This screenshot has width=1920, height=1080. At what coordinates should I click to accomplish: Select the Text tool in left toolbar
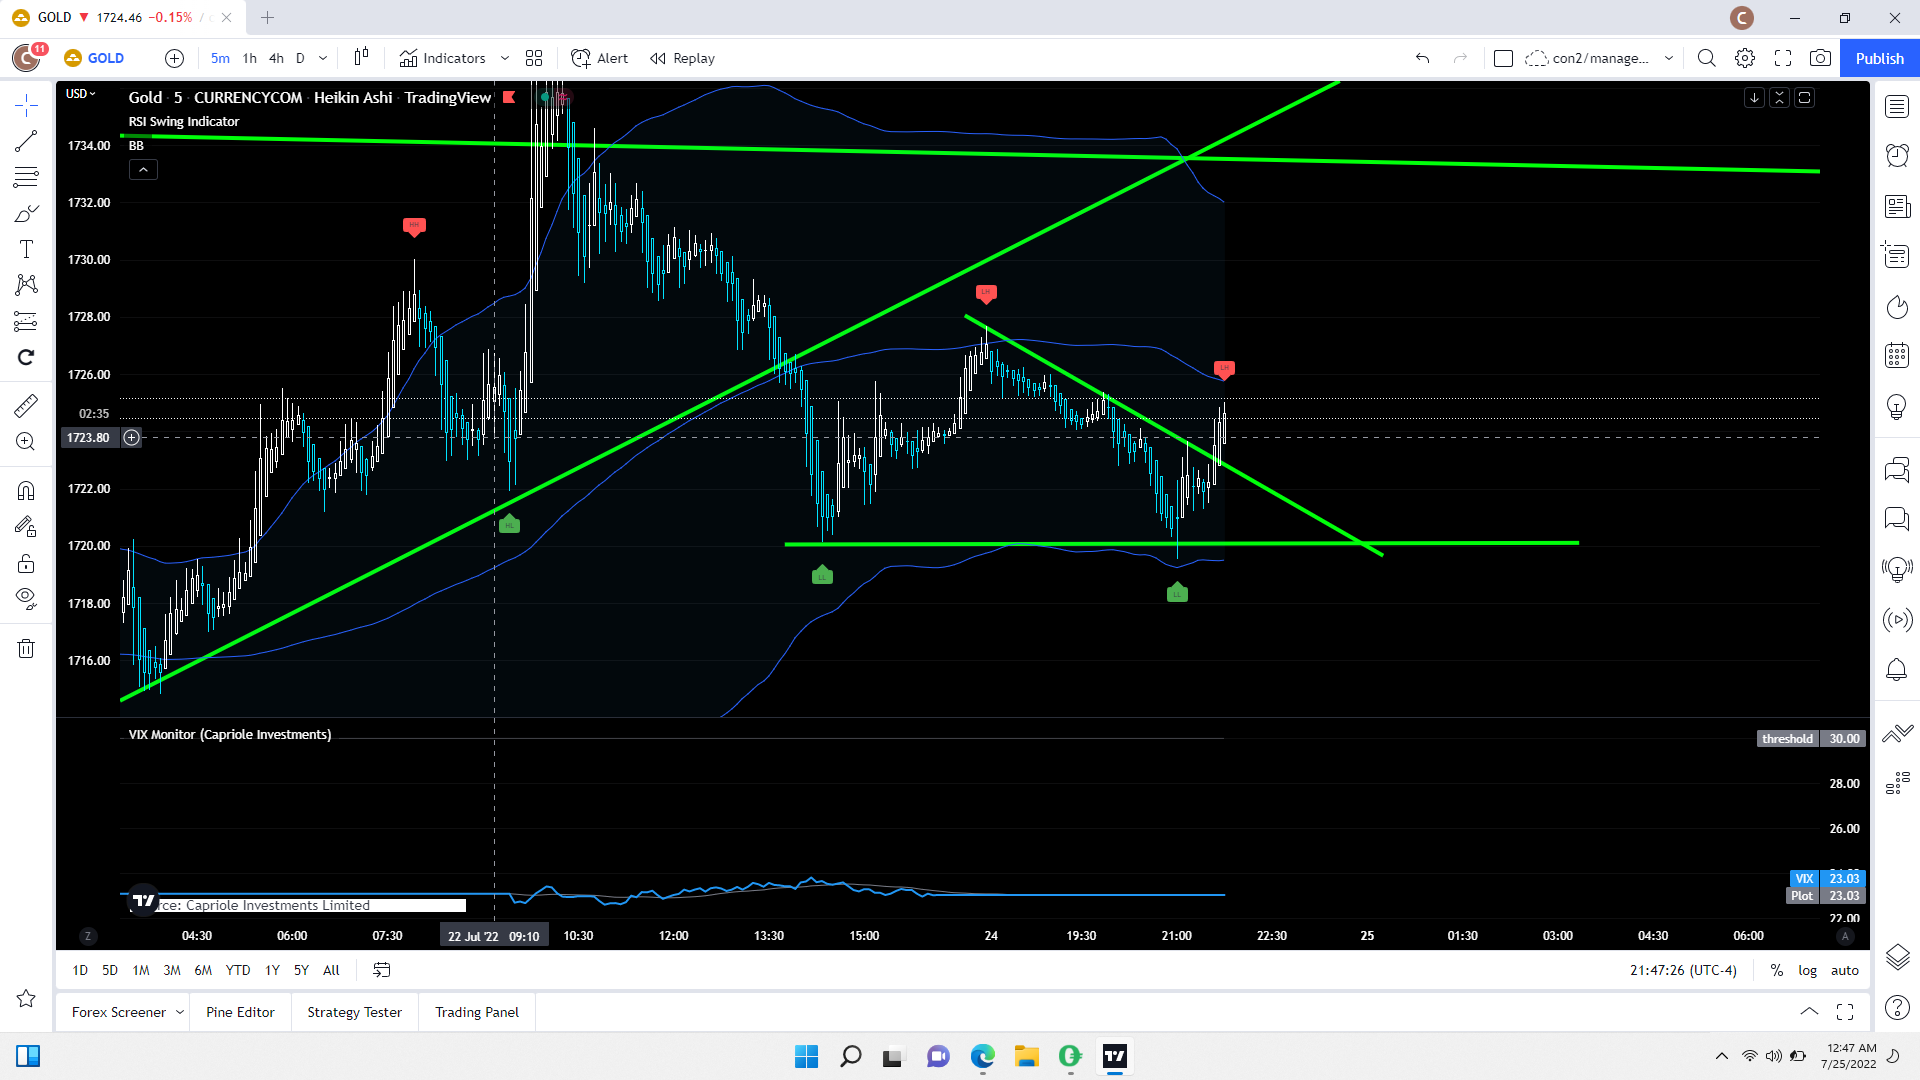point(26,249)
